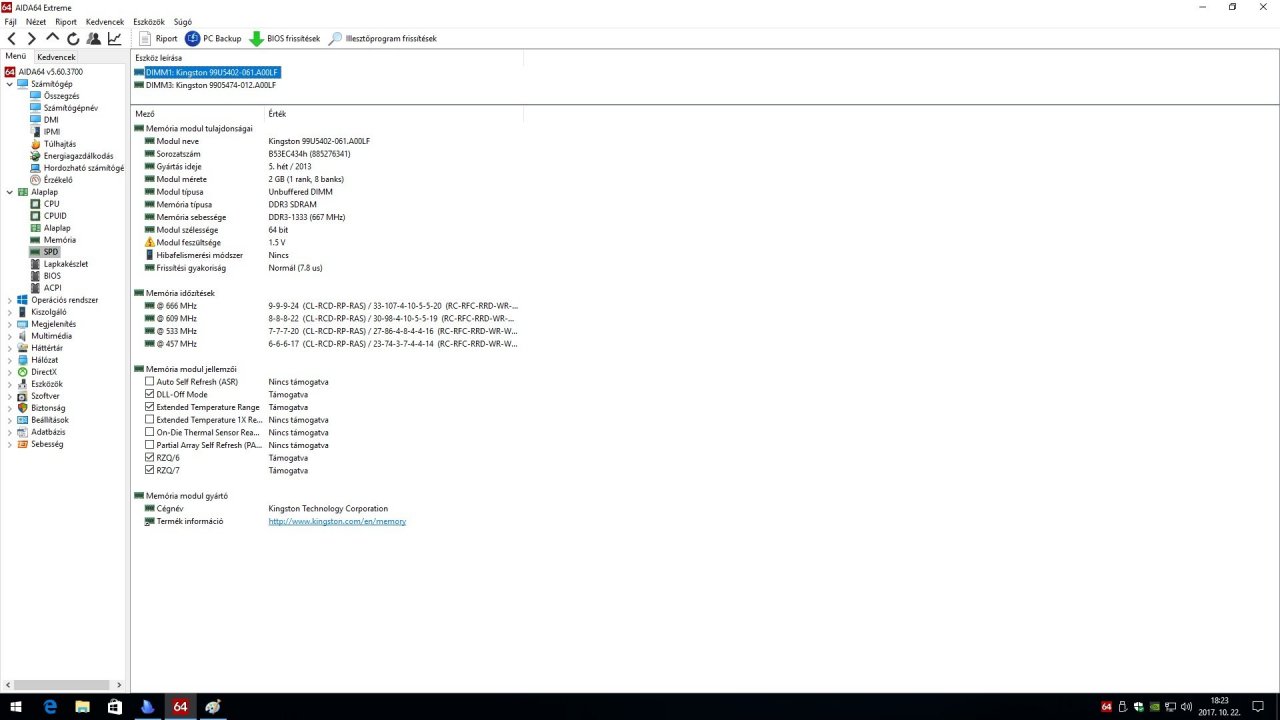Screen dimensions: 1280x720
Task: Toggle On-Die Thermal Sensor checkbox
Action: click(x=150, y=432)
